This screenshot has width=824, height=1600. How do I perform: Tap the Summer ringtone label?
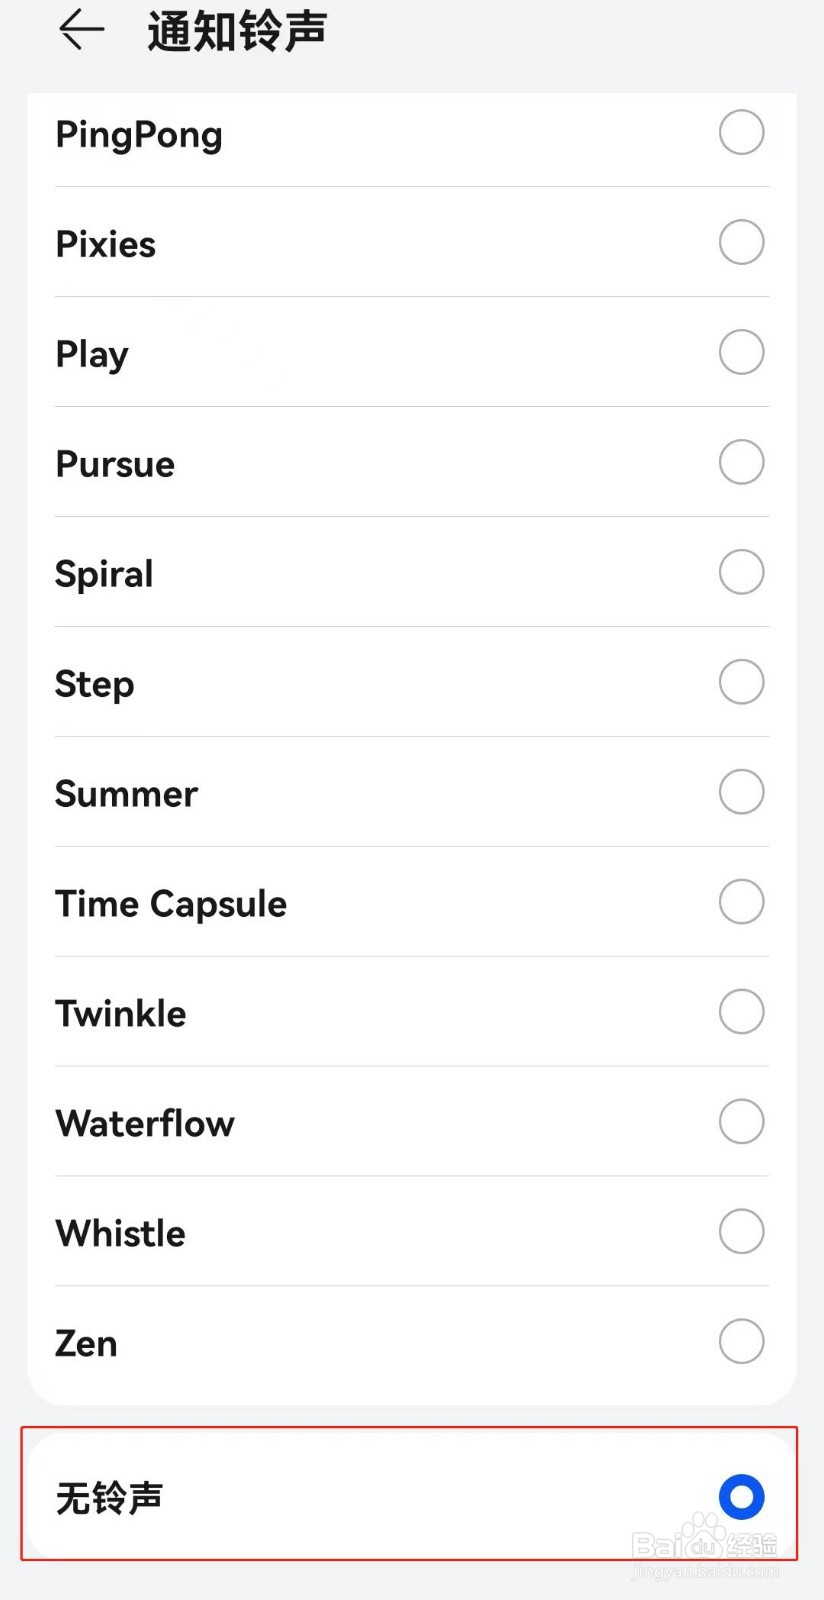[126, 794]
